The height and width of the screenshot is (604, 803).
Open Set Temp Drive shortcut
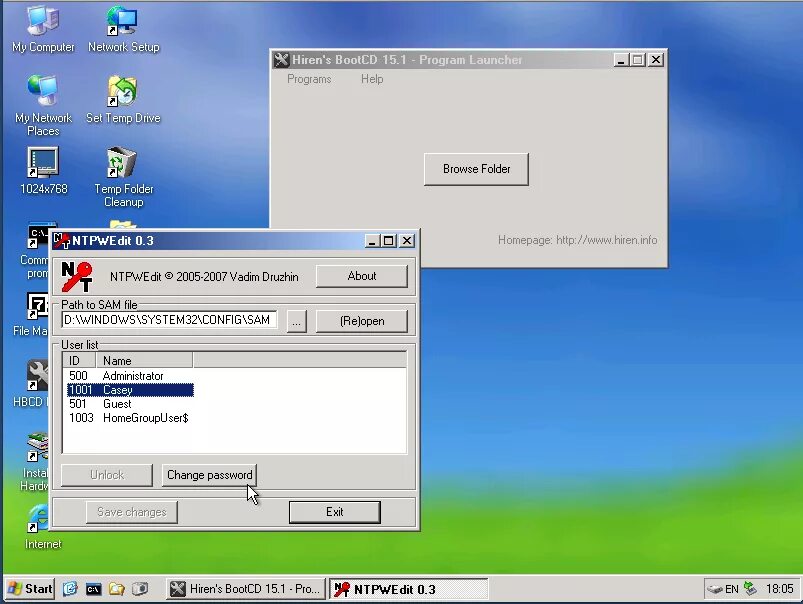[x=123, y=100]
